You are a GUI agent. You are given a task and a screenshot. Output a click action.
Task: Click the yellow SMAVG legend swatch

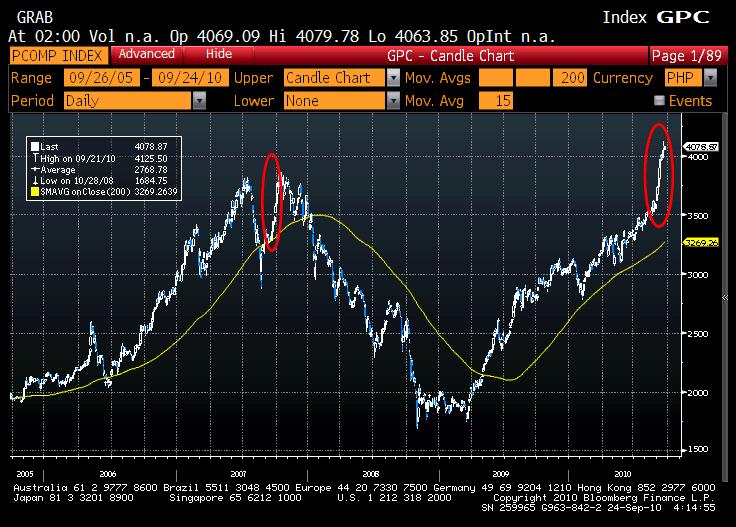tap(35, 191)
